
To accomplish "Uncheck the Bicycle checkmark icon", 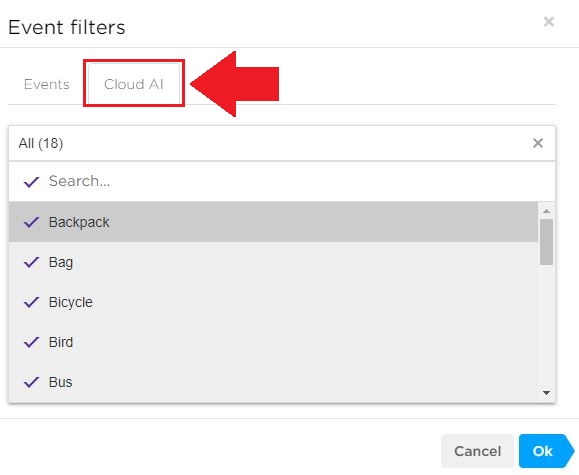I will click(x=32, y=302).
